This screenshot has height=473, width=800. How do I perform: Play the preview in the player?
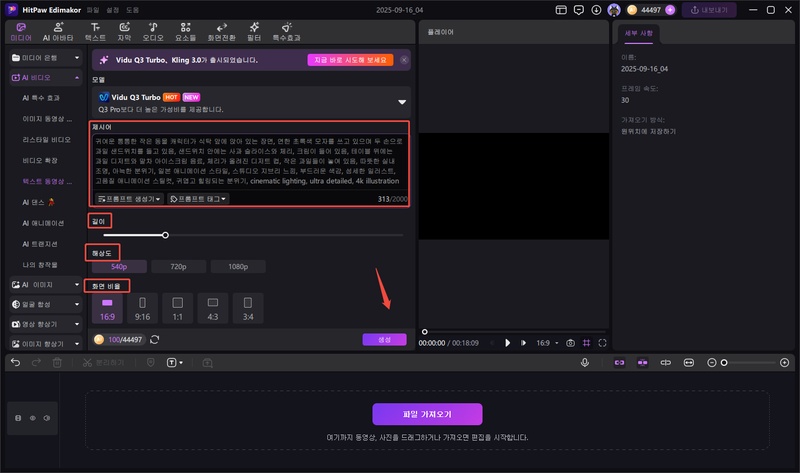pos(507,343)
